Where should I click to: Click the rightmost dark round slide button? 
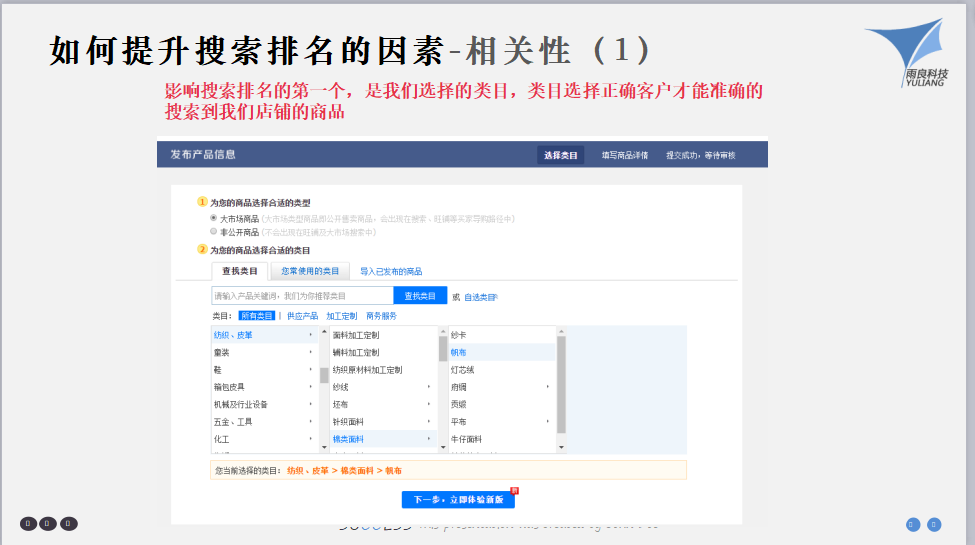68,524
